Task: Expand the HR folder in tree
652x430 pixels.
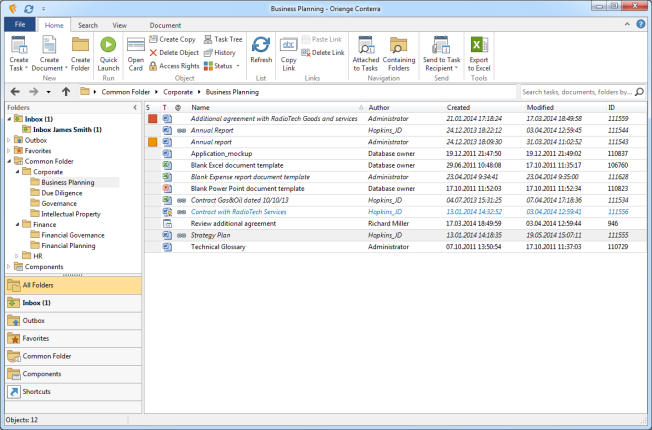Action: tap(18, 255)
